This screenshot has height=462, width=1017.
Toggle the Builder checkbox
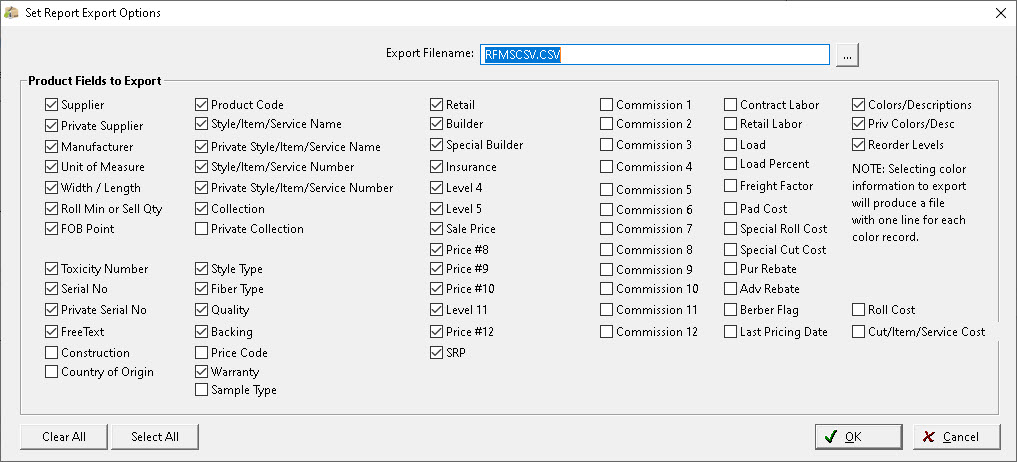coord(437,123)
